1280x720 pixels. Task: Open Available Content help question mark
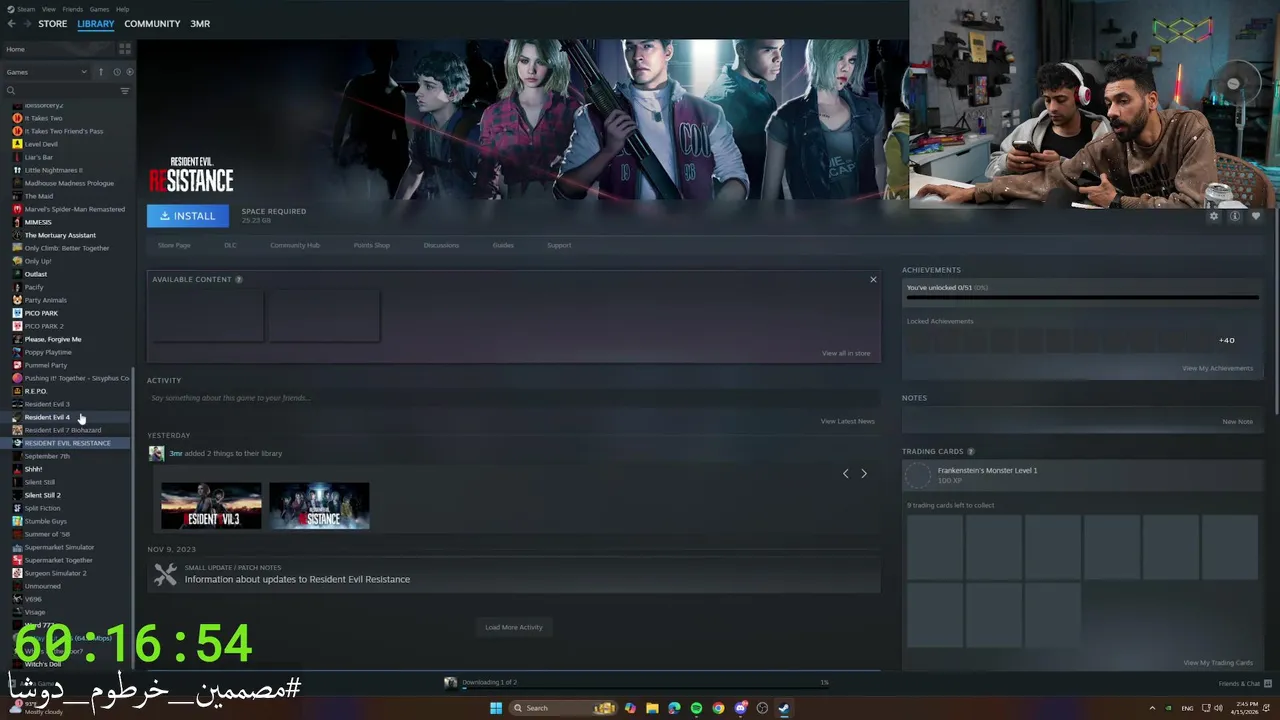(238, 279)
